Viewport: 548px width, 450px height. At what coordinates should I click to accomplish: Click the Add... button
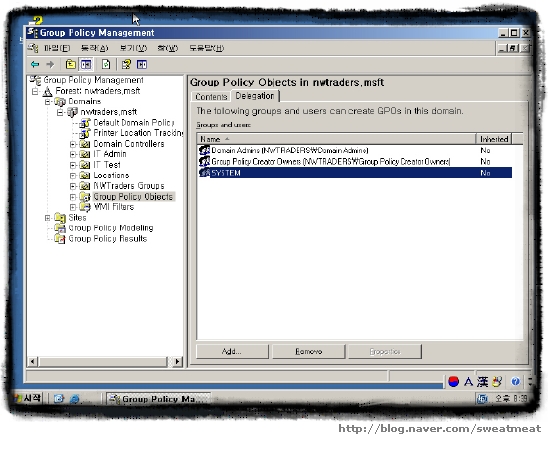[232, 351]
